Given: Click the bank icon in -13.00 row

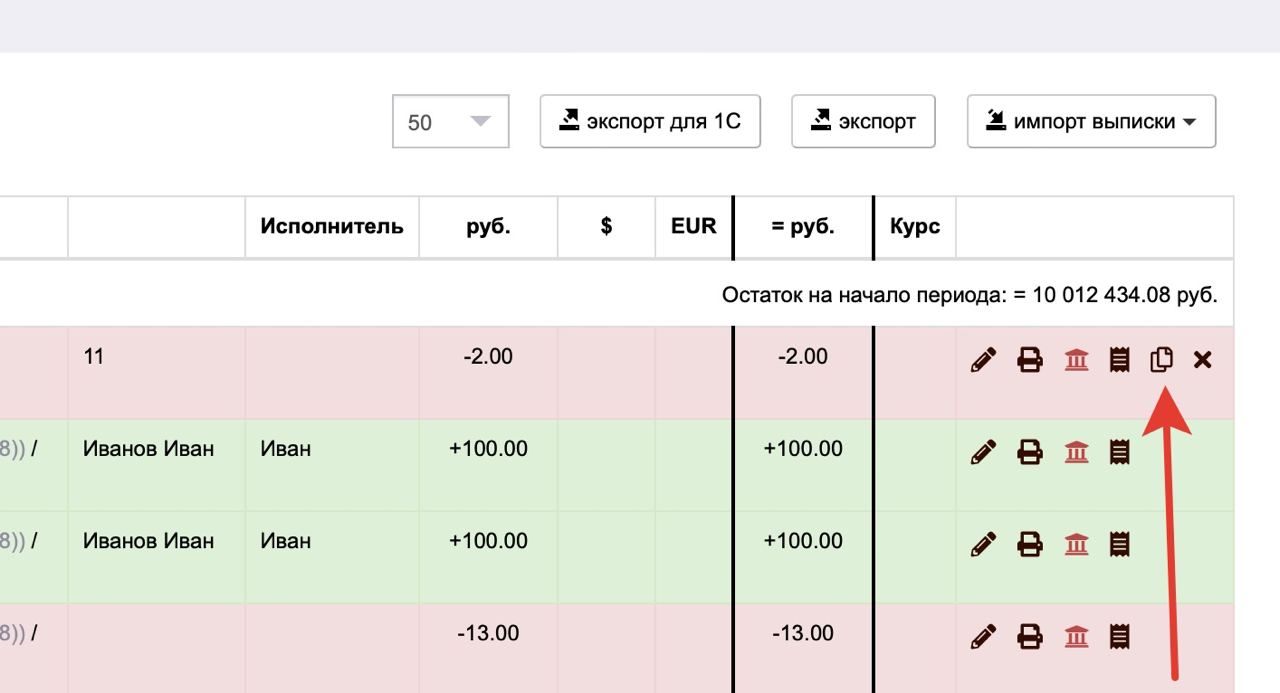Looking at the screenshot, I should (x=1076, y=636).
